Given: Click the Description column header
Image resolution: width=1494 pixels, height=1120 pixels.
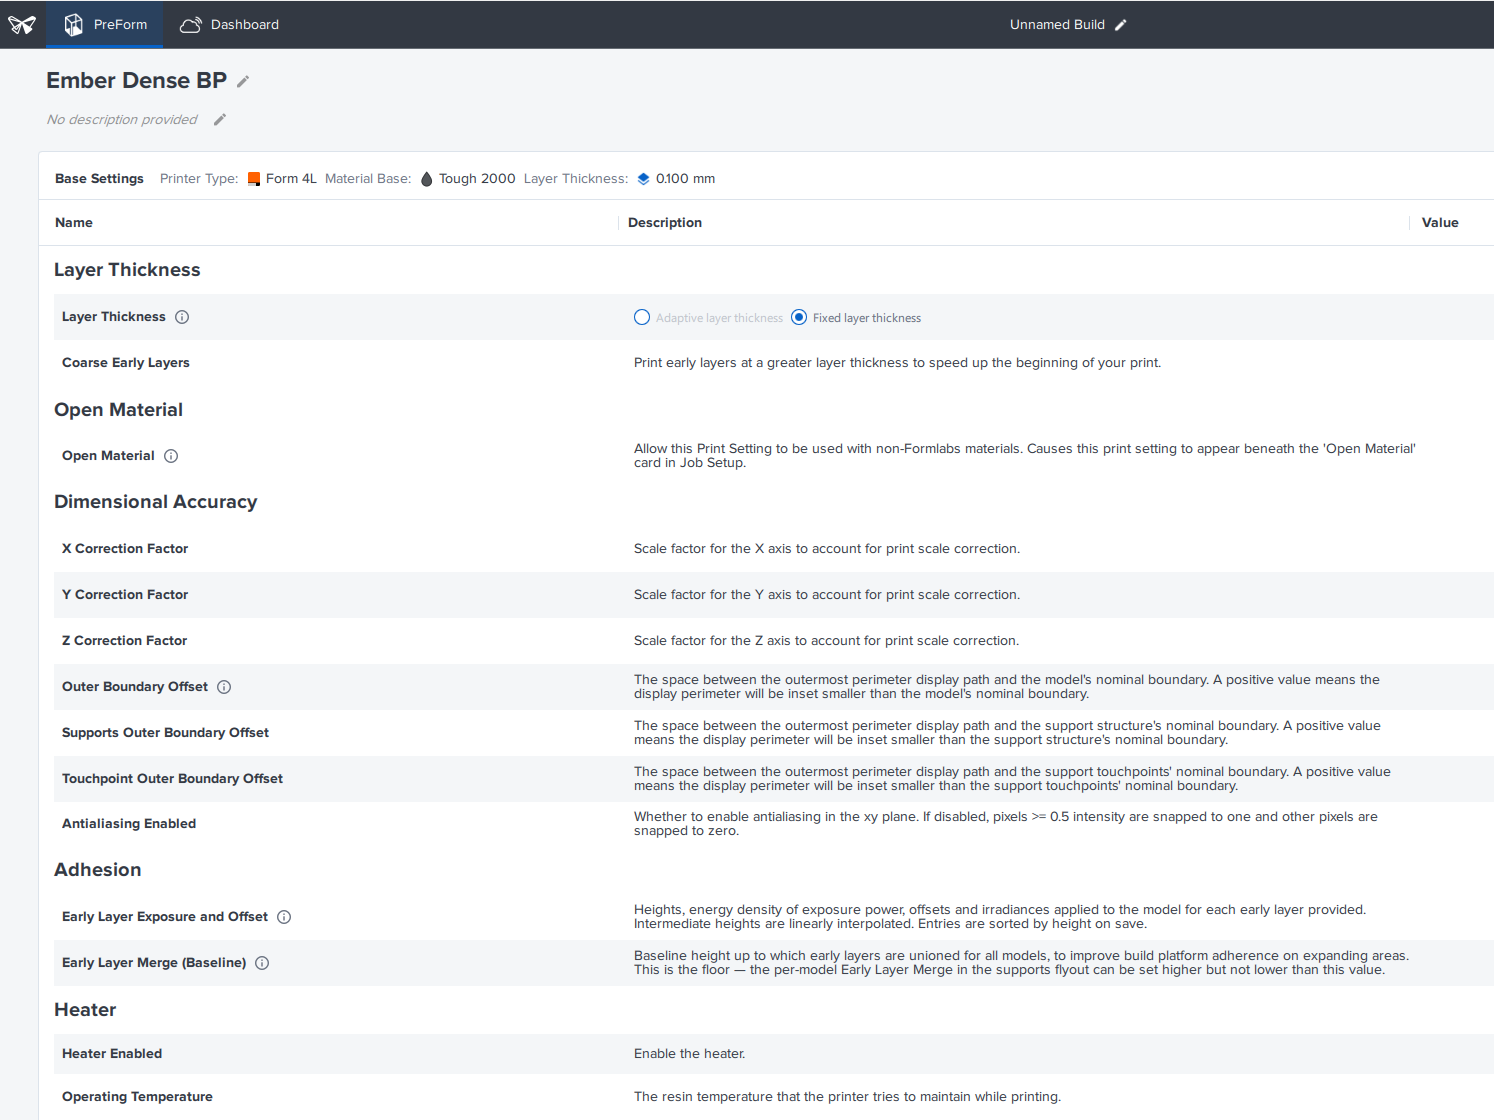Looking at the screenshot, I should [665, 223].
